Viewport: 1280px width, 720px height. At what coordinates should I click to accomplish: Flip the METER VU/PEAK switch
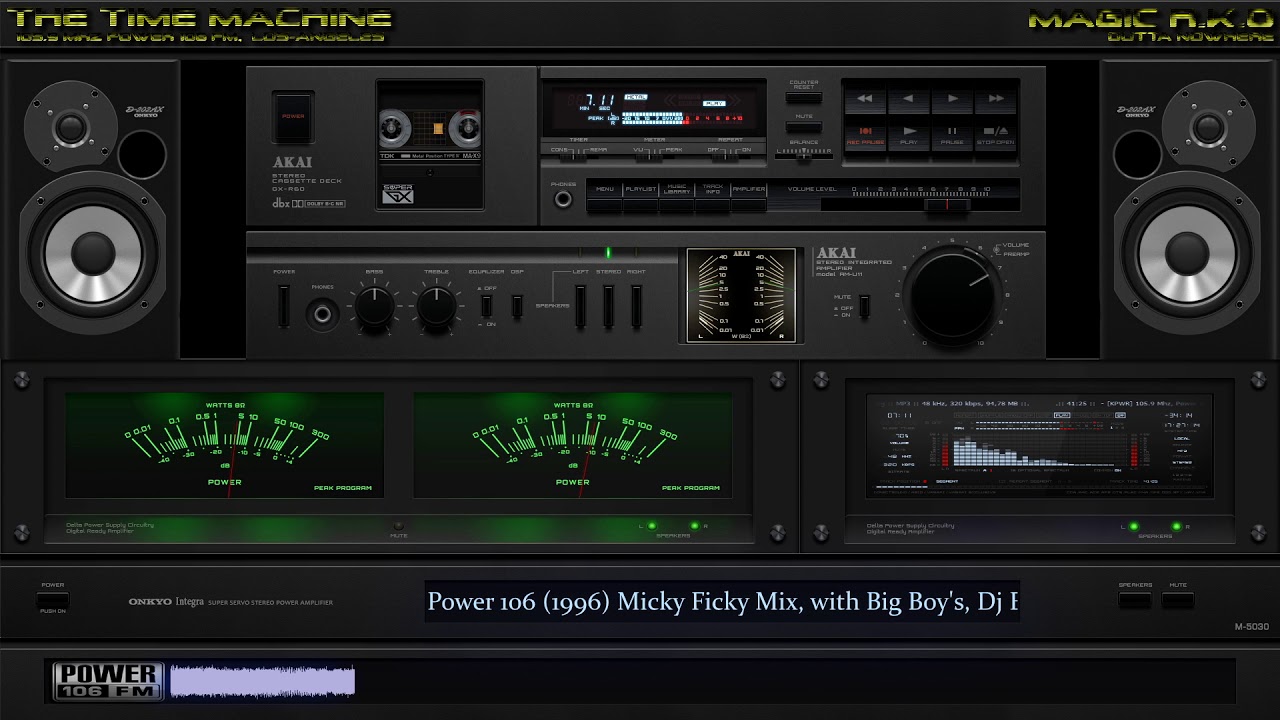(x=648, y=156)
